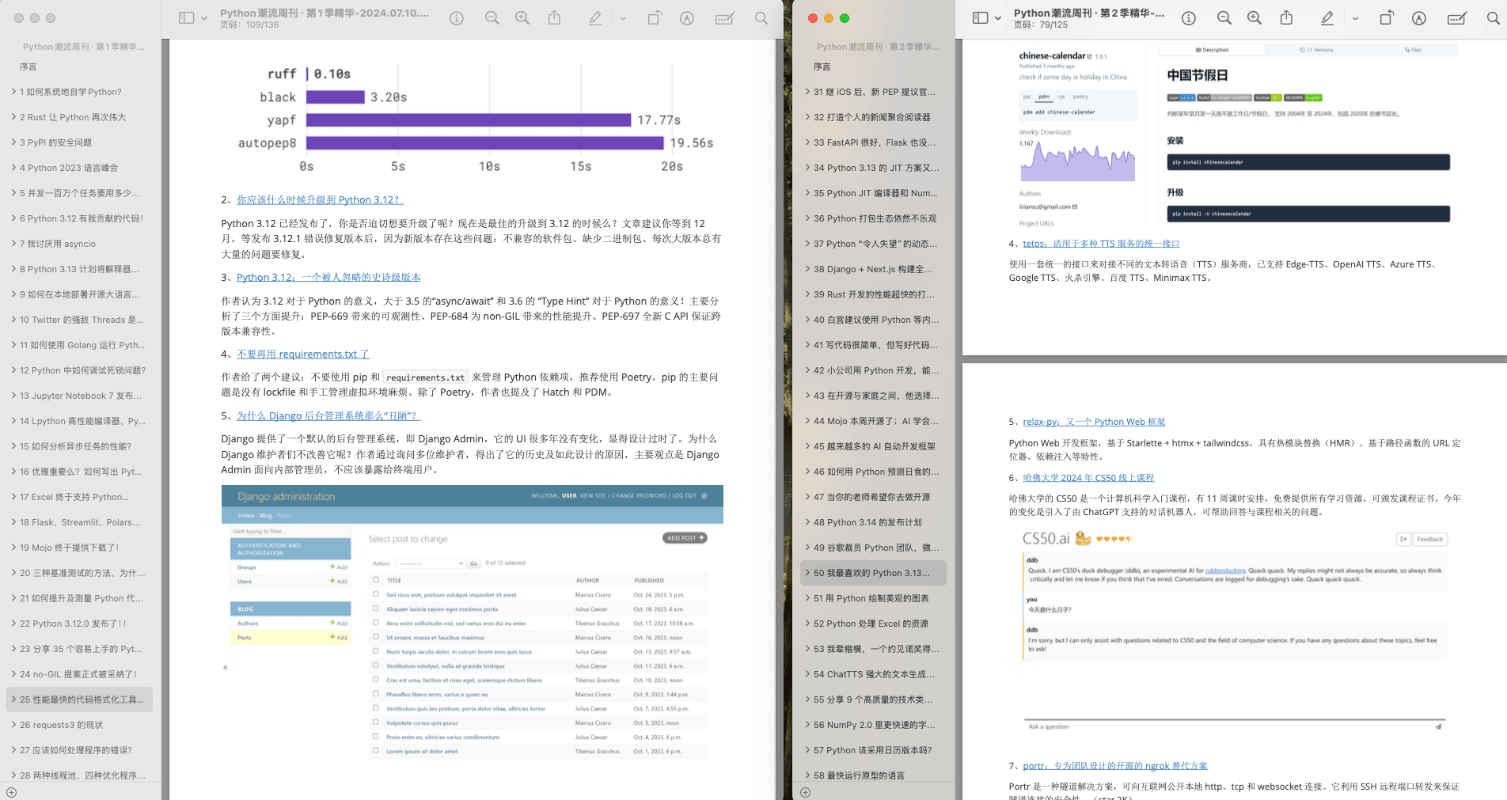The image size is (1507, 800).
Task: Open link "不要再用 requirements.txt 了"
Action: pyautogui.click(x=303, y=354)
